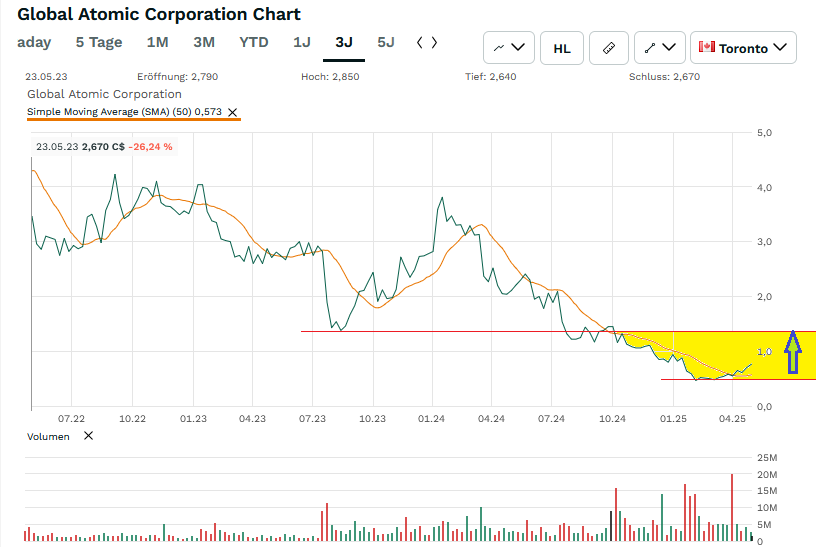The image size is (816, 547).
Task: Activate the ruler measurement tool
Action: click(609, 48)
